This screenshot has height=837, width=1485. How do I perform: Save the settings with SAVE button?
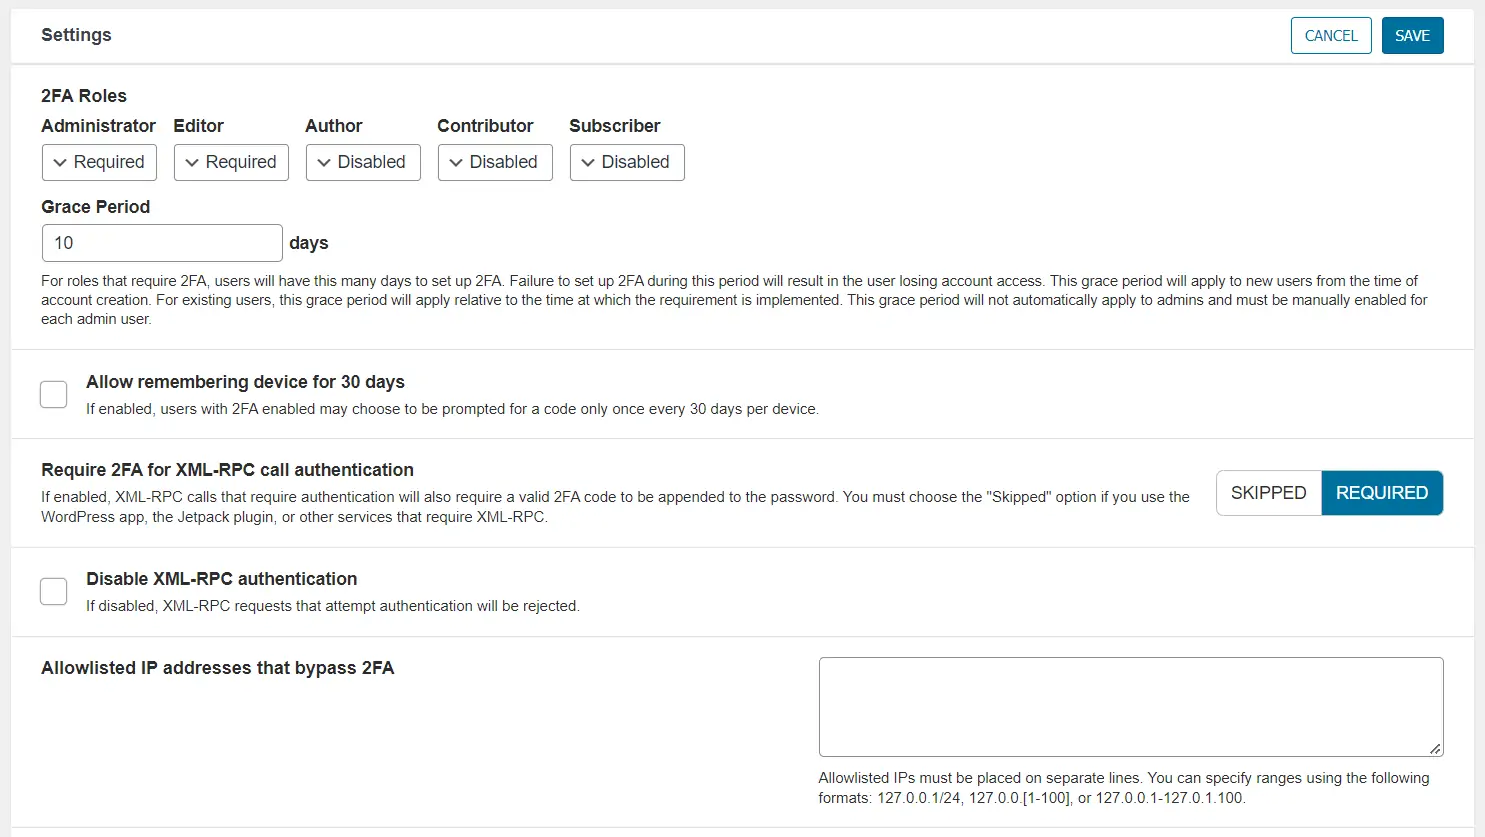(1412, 36)
